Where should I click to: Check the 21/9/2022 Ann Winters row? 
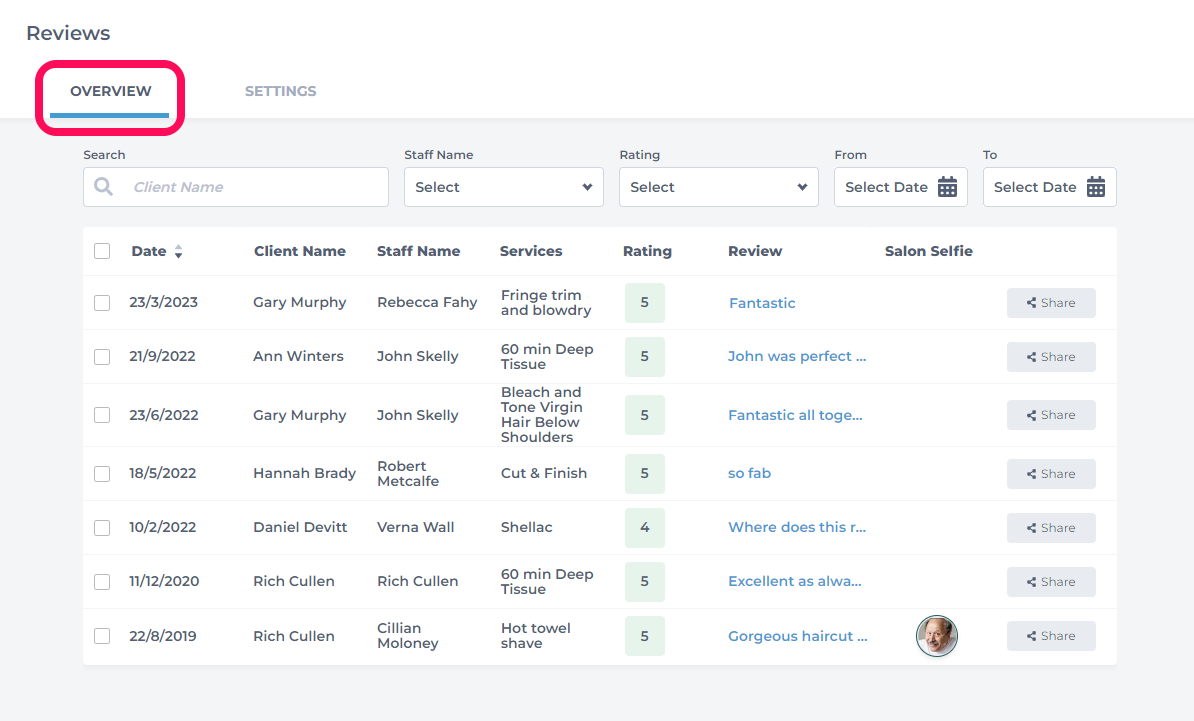point(102,357)
